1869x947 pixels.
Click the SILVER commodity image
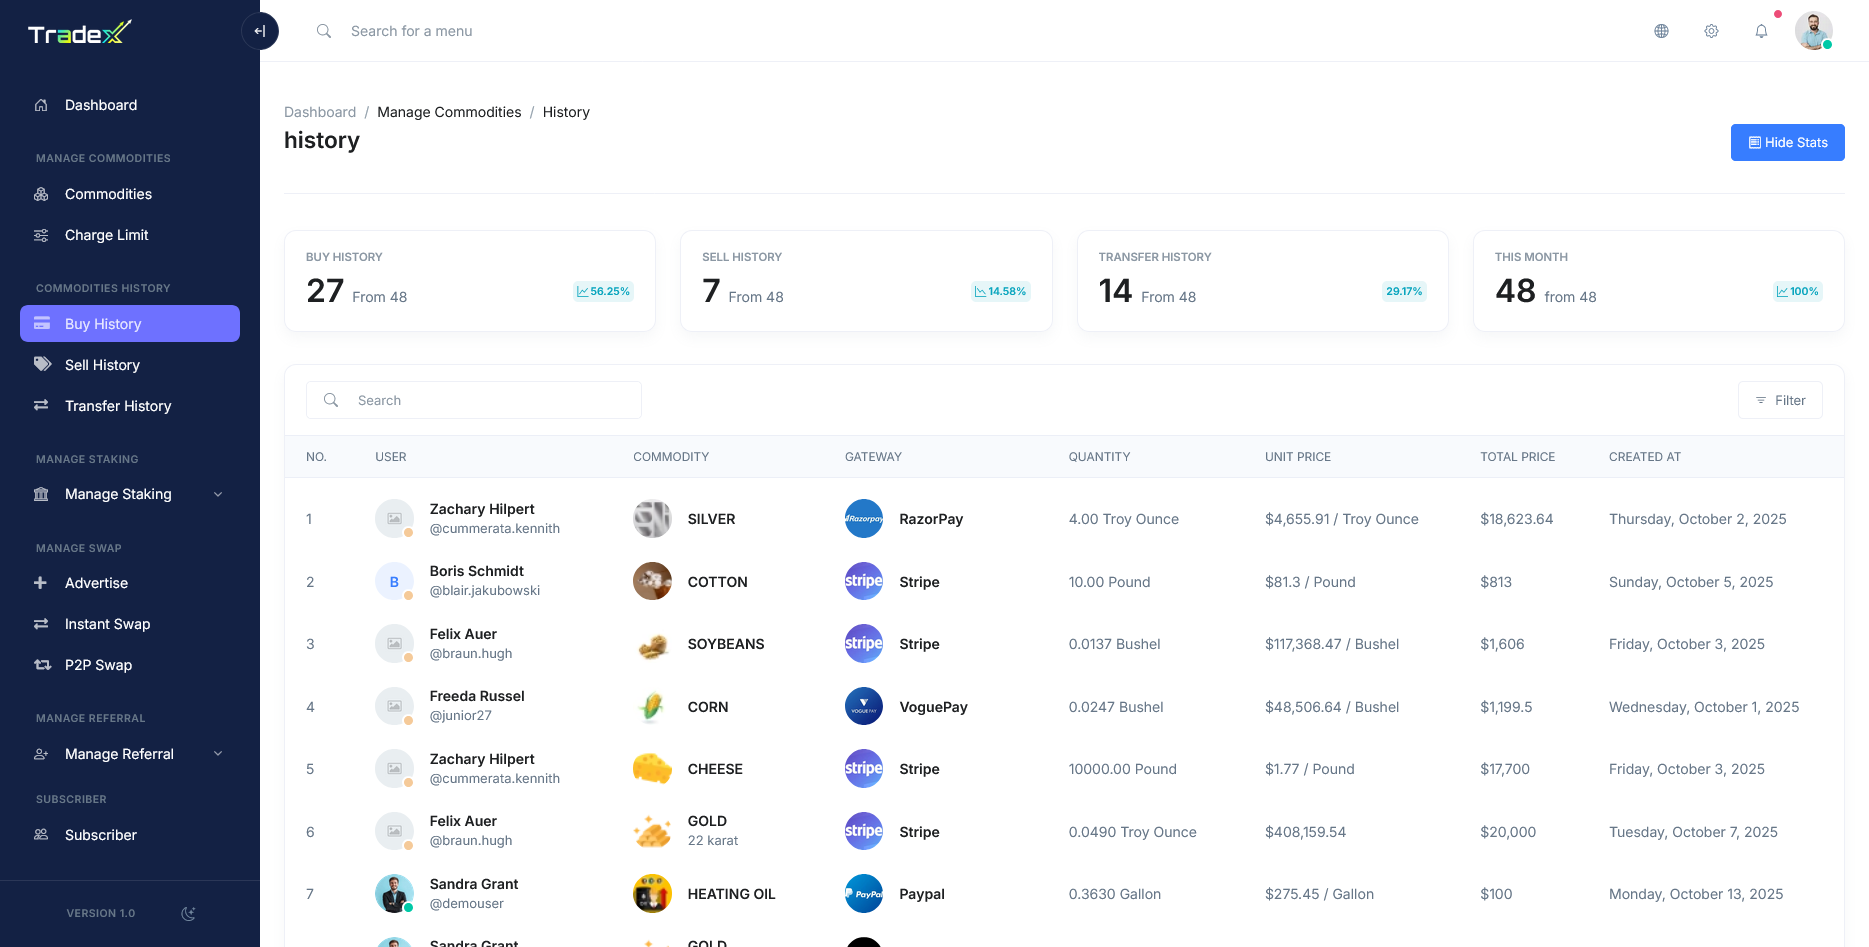click(652, 519)
